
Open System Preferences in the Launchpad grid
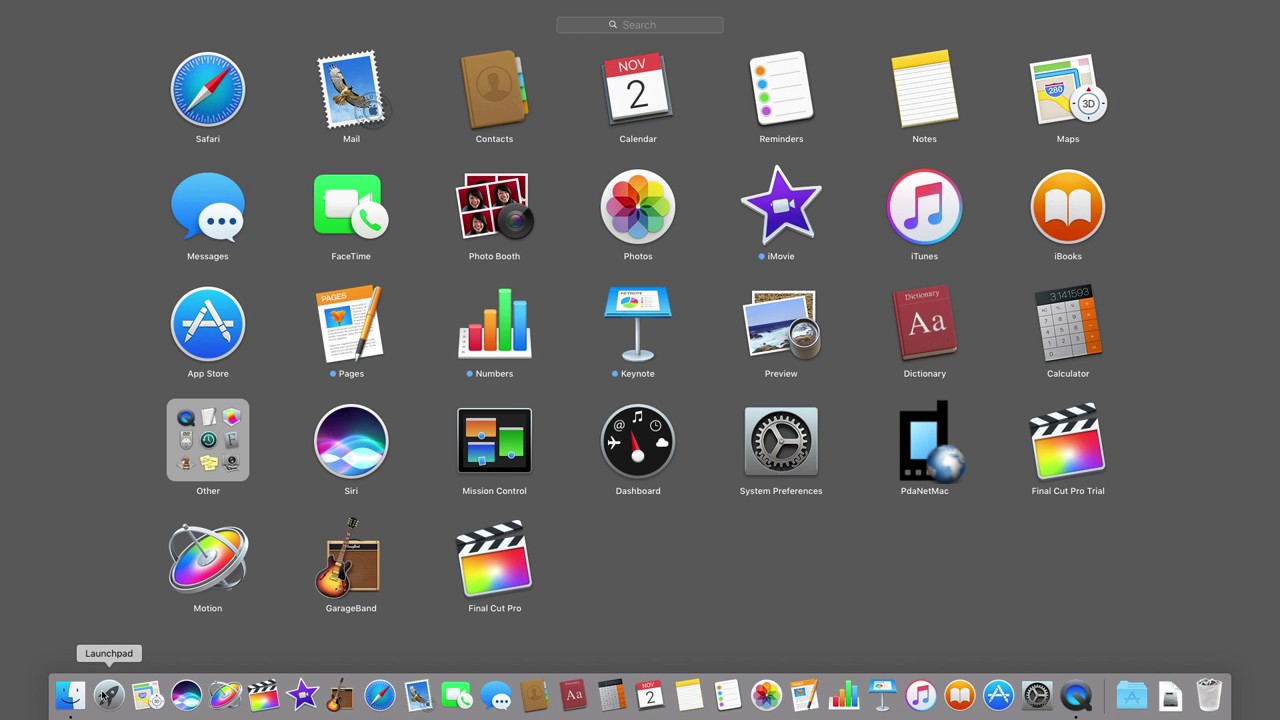[x=781, y=441]
